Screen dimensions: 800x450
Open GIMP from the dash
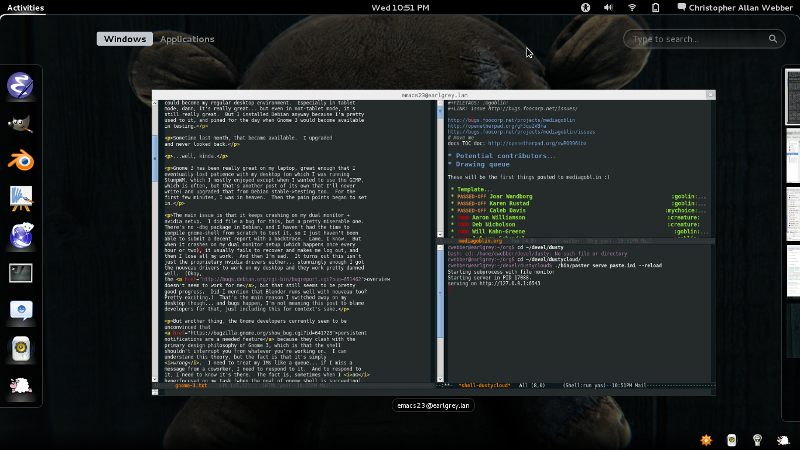click(x=20, y=123)
